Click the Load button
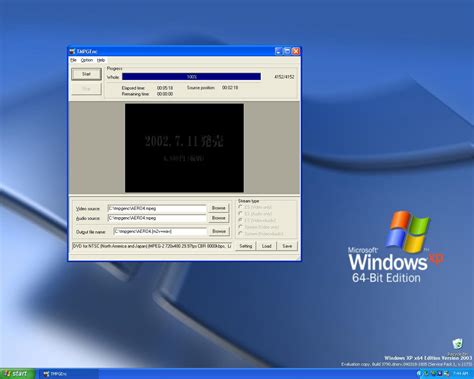 tap(266, 246)
